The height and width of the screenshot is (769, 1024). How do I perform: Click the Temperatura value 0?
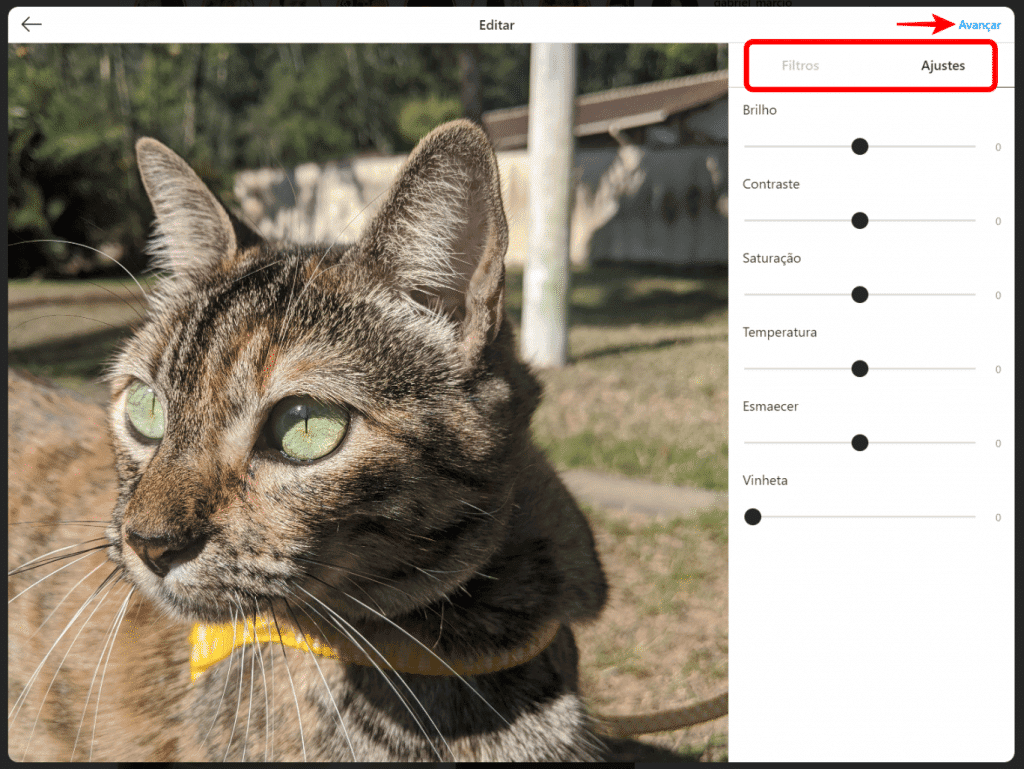[x=997, y=369]
